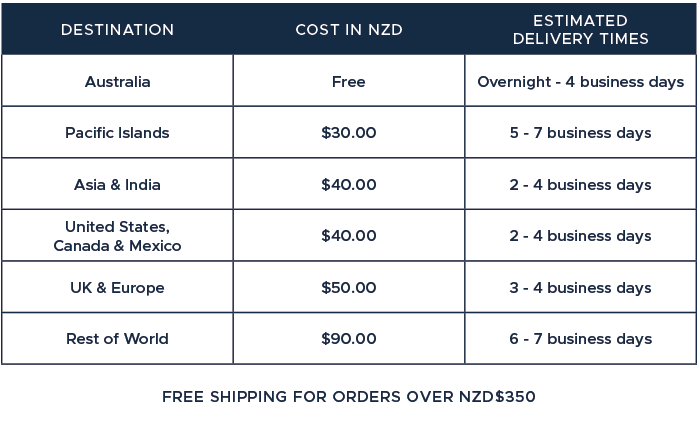Click the DESTINATION column header

[117, 29]
